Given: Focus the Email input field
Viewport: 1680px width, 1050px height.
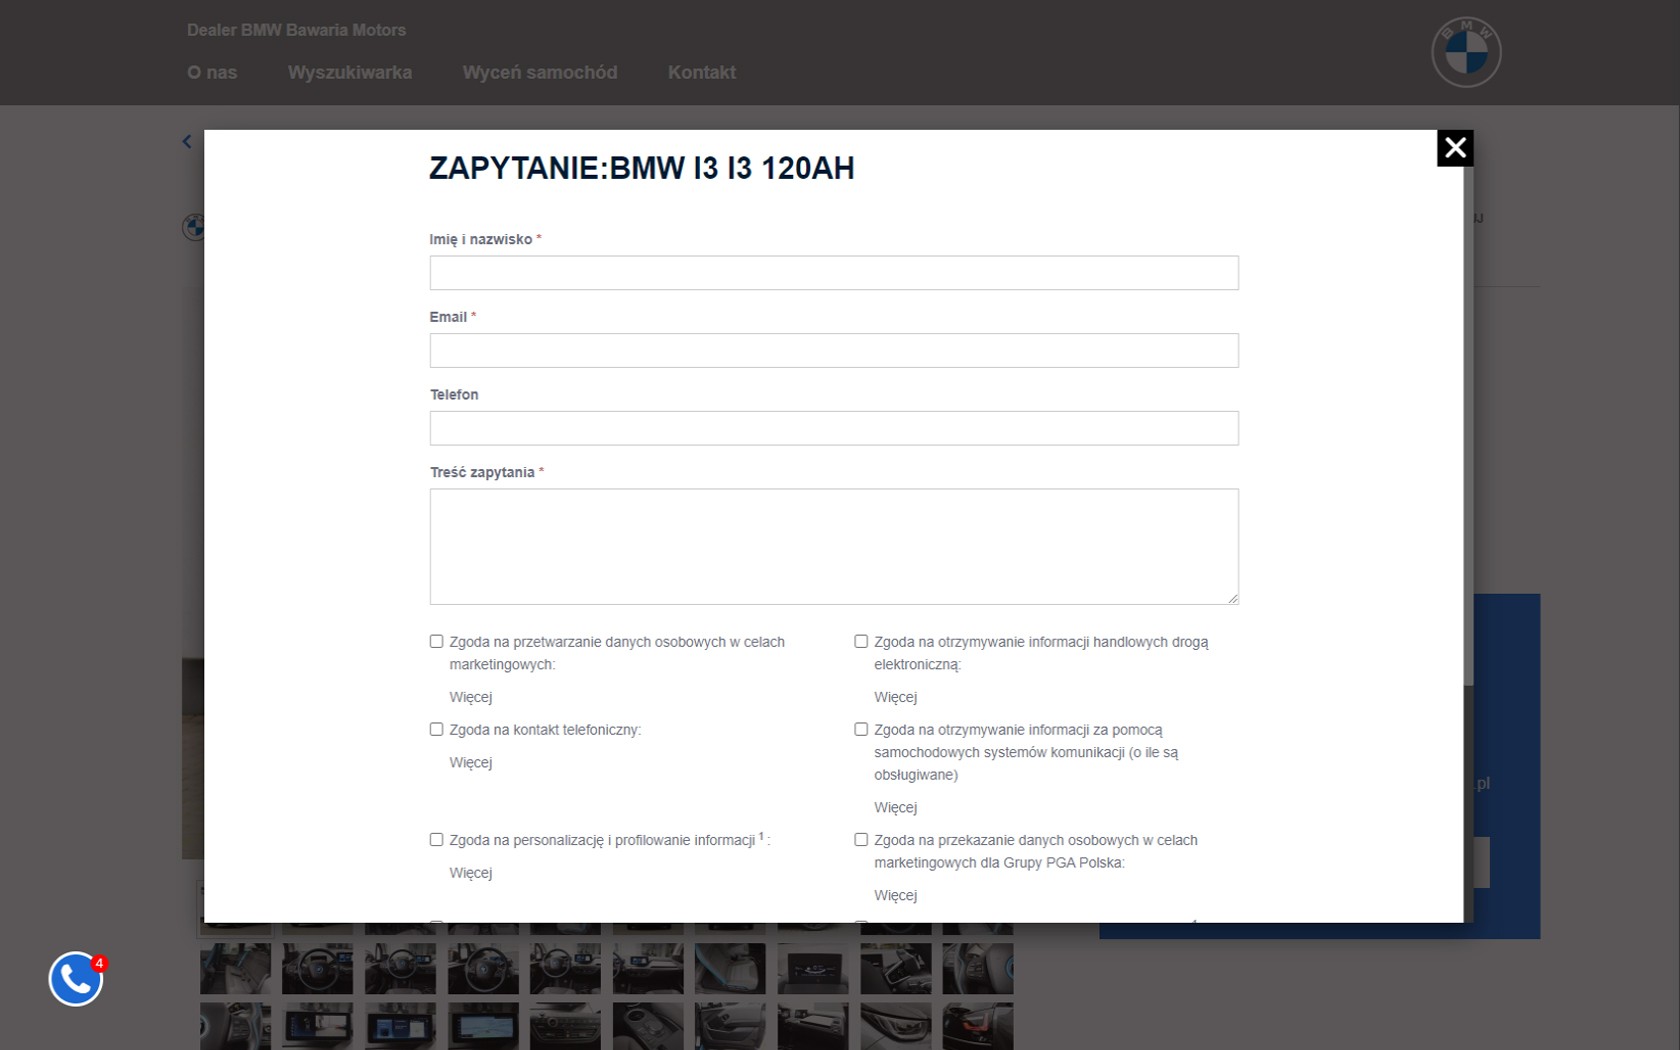Looking at the screenshot, I should 833,351.
